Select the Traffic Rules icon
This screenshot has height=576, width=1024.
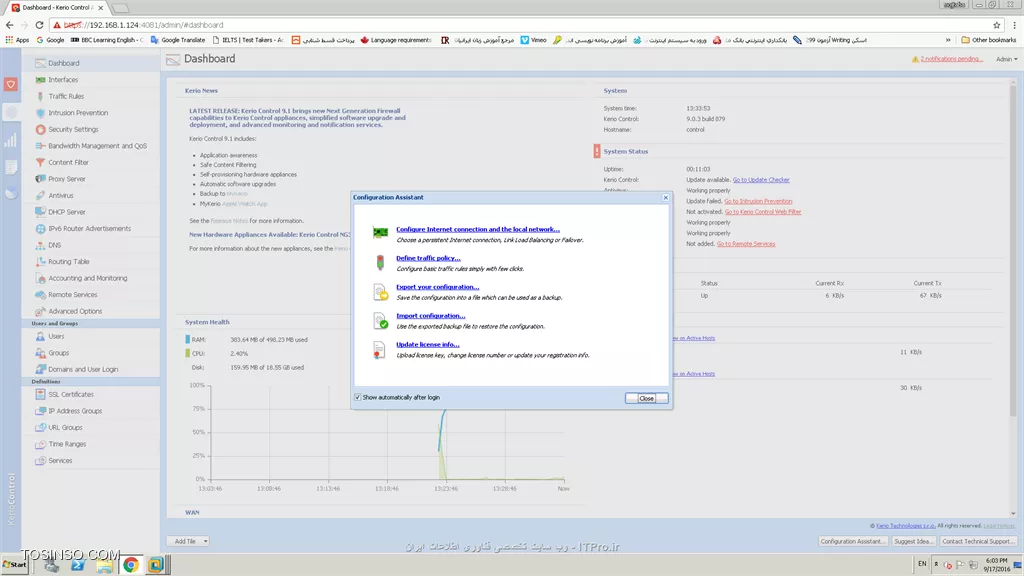[x=40, y=96]
